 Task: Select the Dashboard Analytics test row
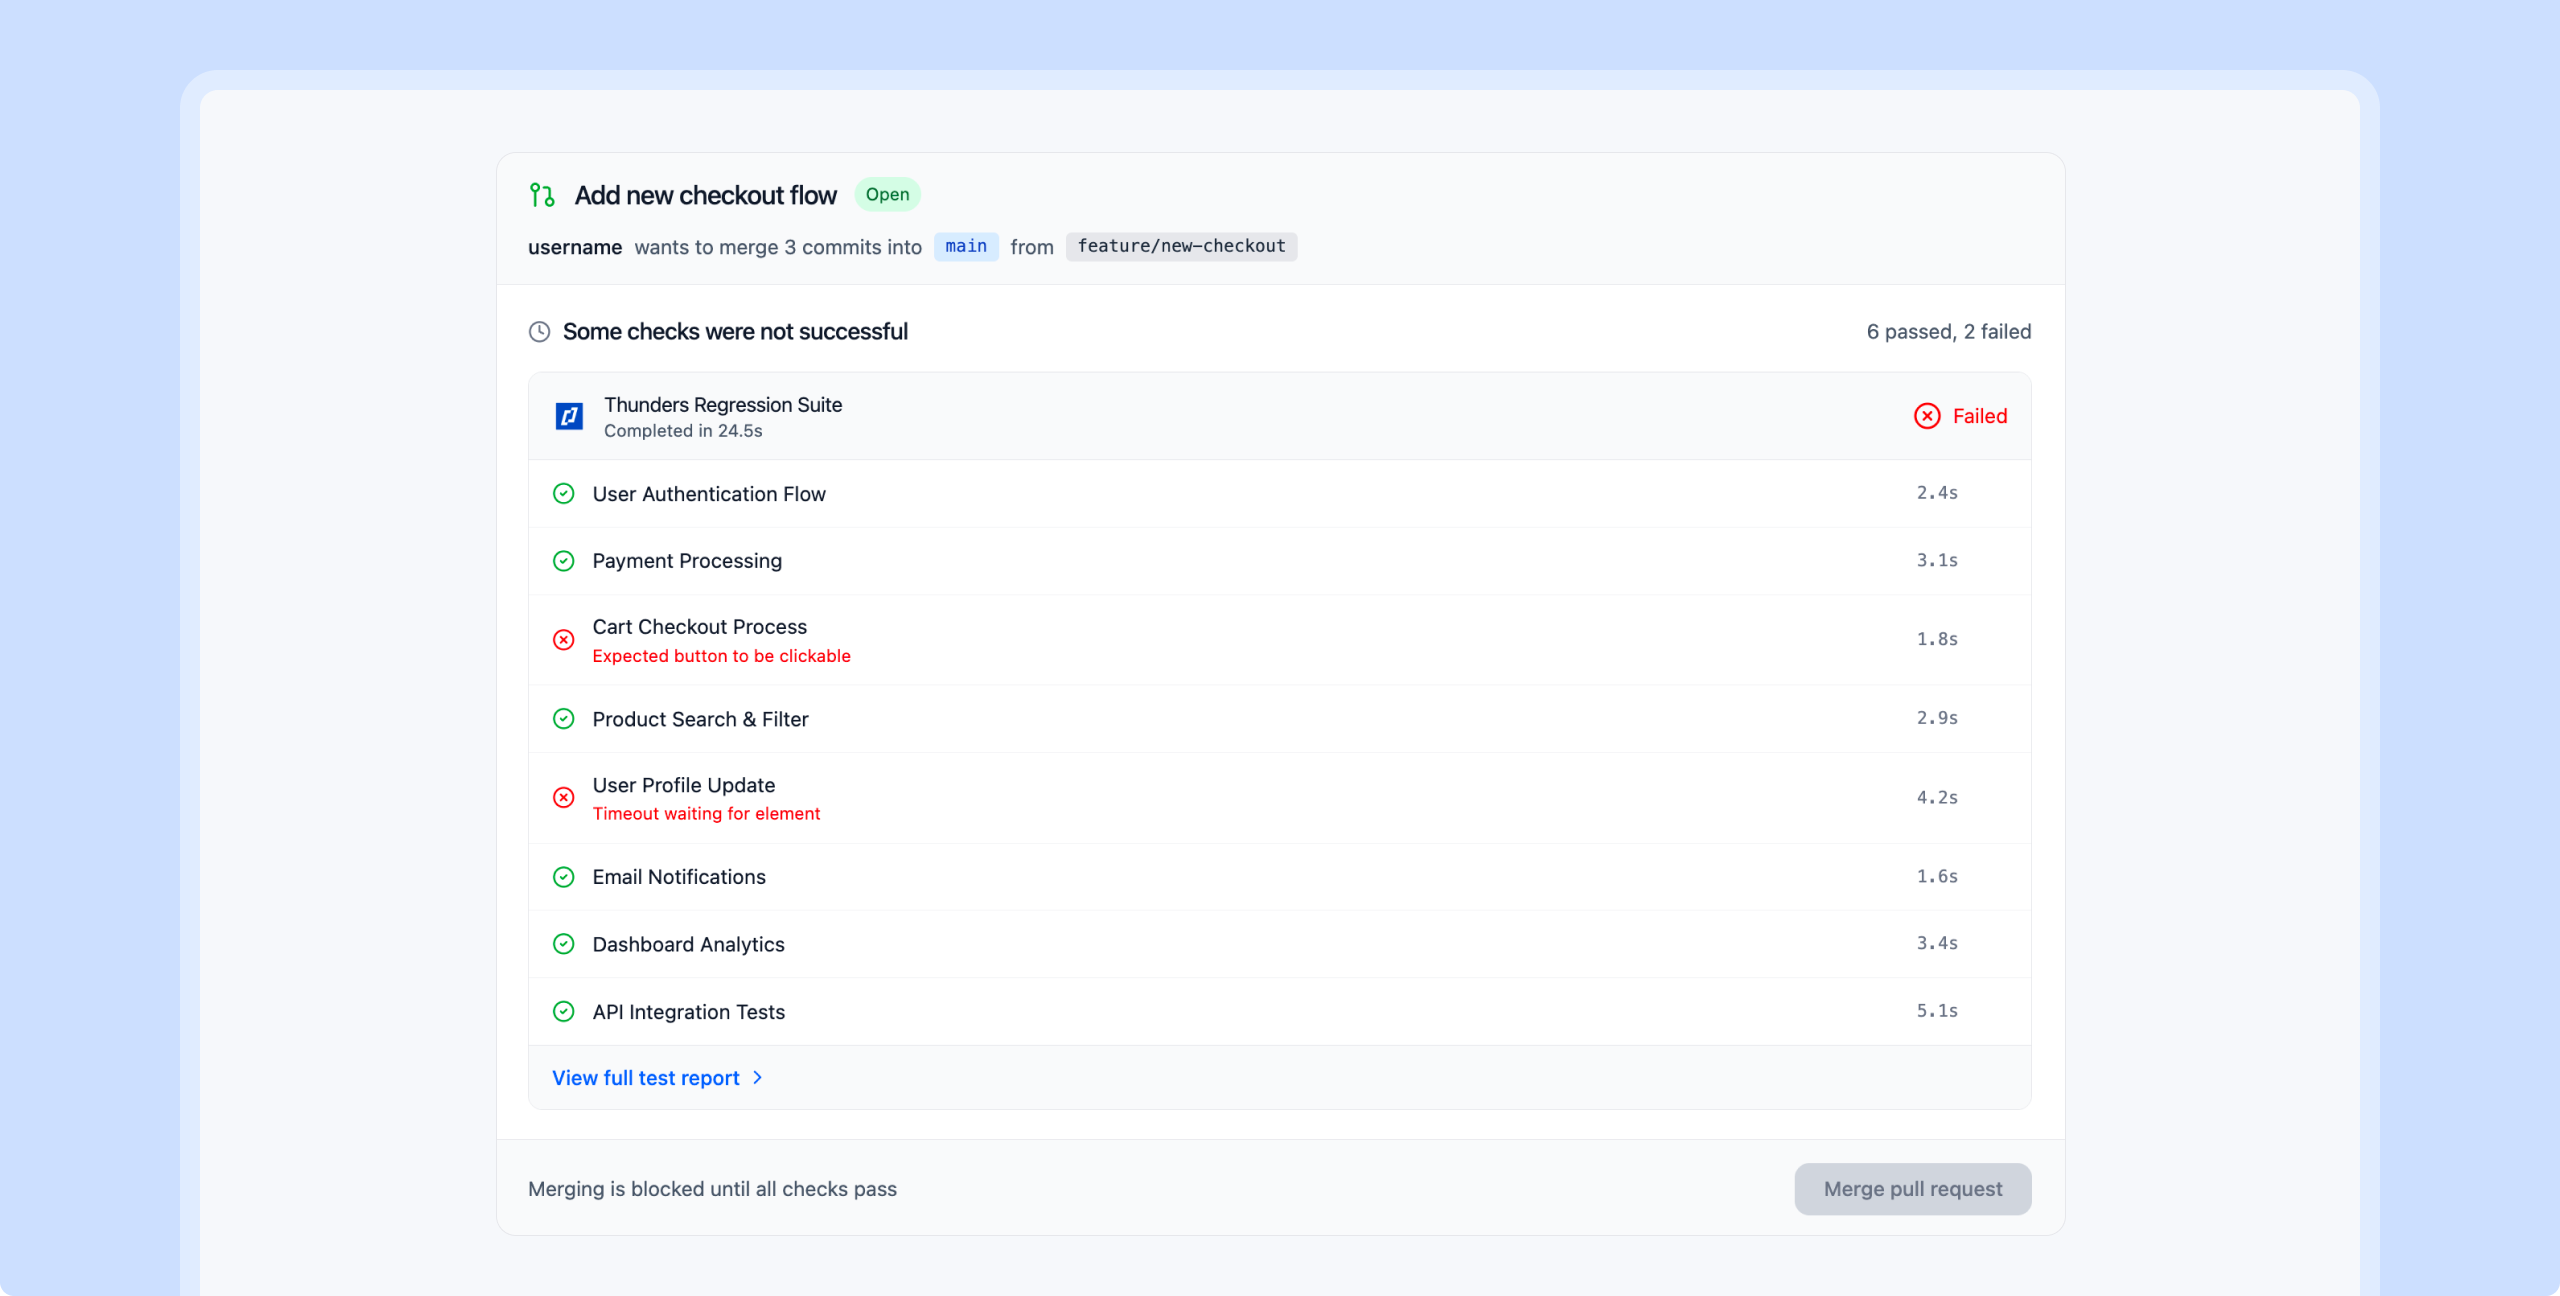click(x=688, y=945)
